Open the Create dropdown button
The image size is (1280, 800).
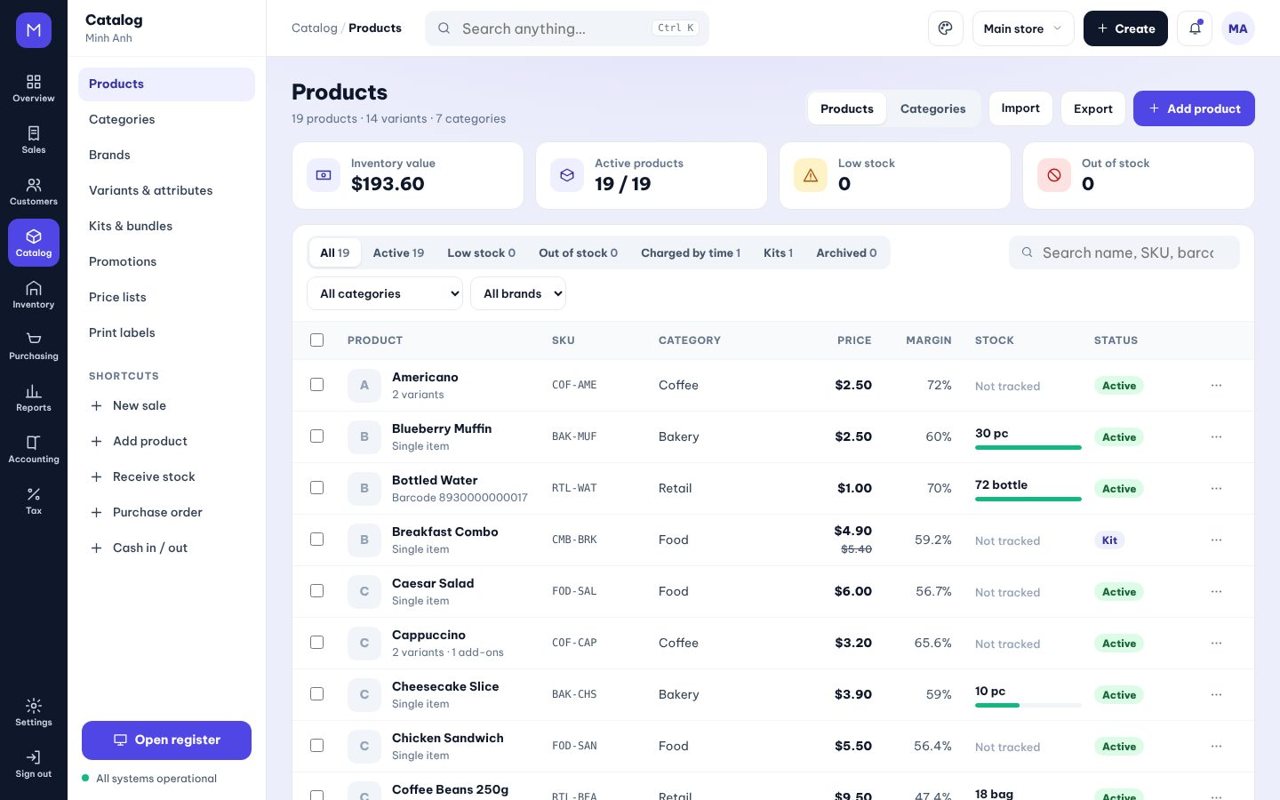tap(1126, 28)
